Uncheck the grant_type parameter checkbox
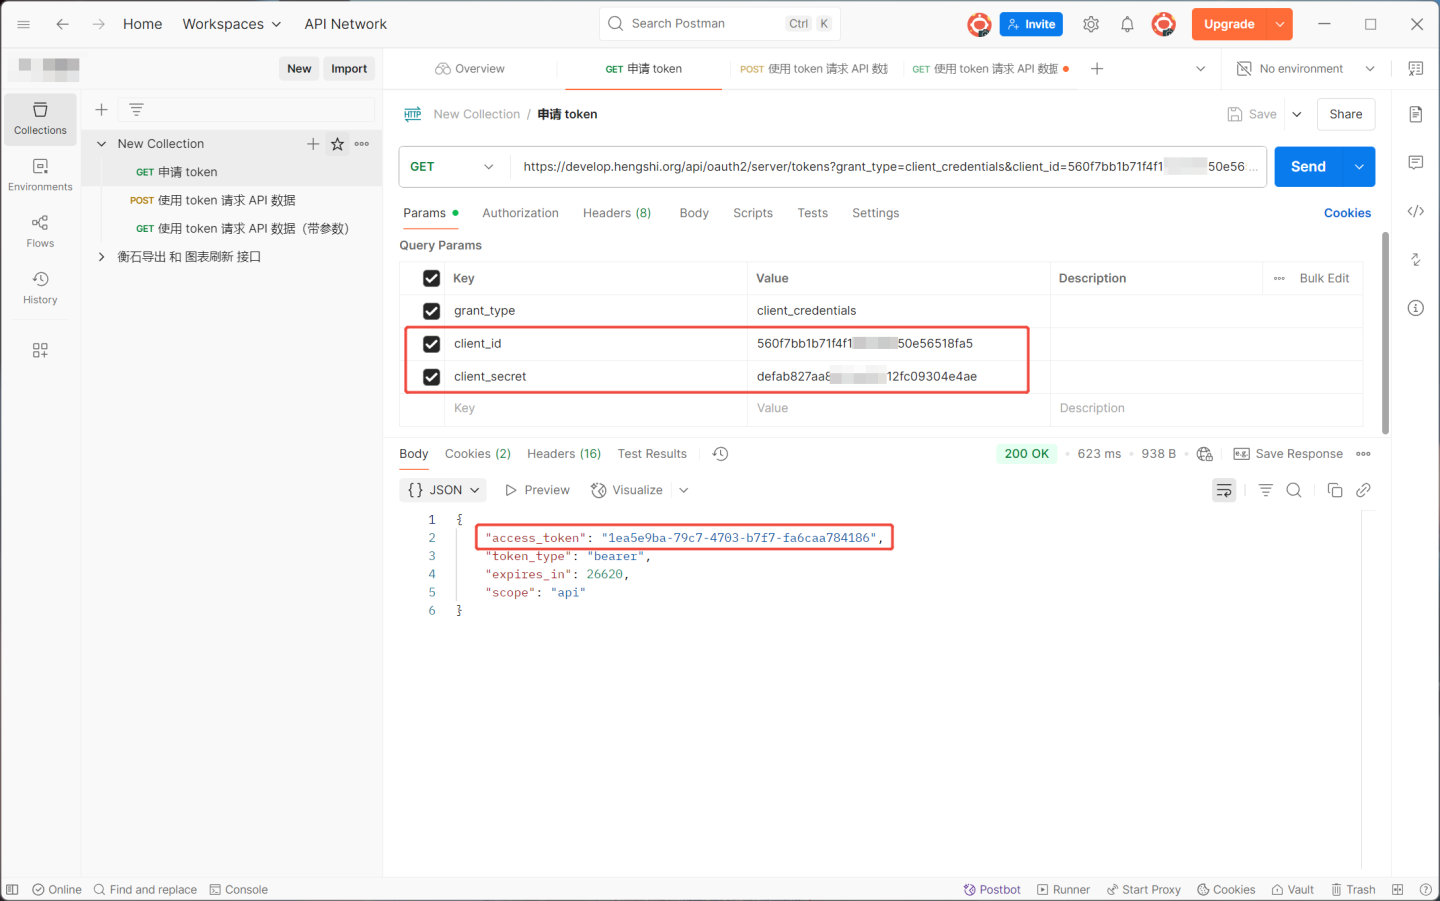Image resolution: width=1440 pixels, height=901 pixels. point(431,311)
